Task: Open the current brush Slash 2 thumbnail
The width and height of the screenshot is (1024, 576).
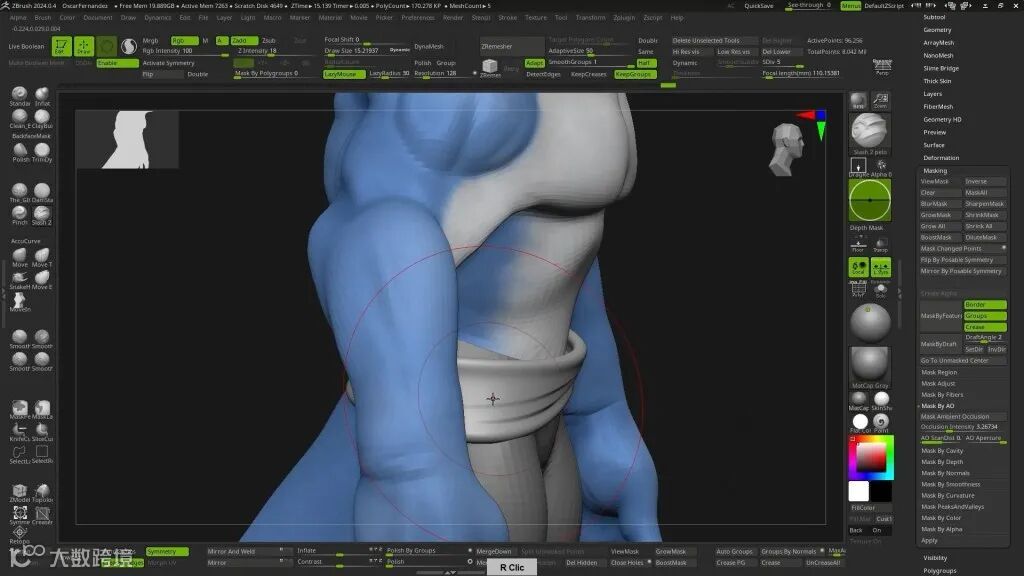Action: 869,131
